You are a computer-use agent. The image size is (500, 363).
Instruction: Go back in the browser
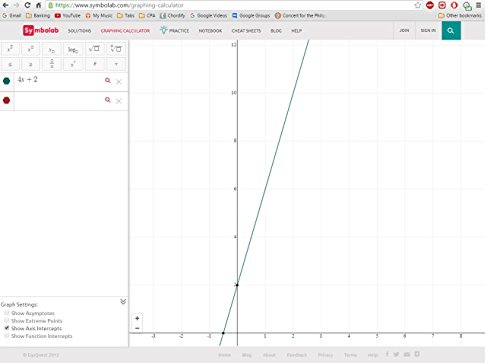pos(5,5)
